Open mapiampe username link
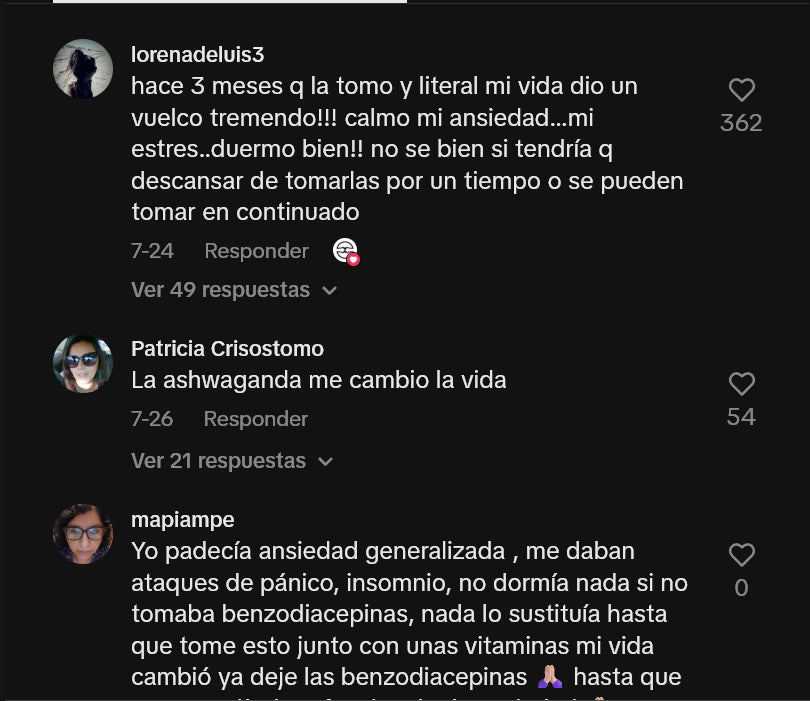 [x=183, y=520]
